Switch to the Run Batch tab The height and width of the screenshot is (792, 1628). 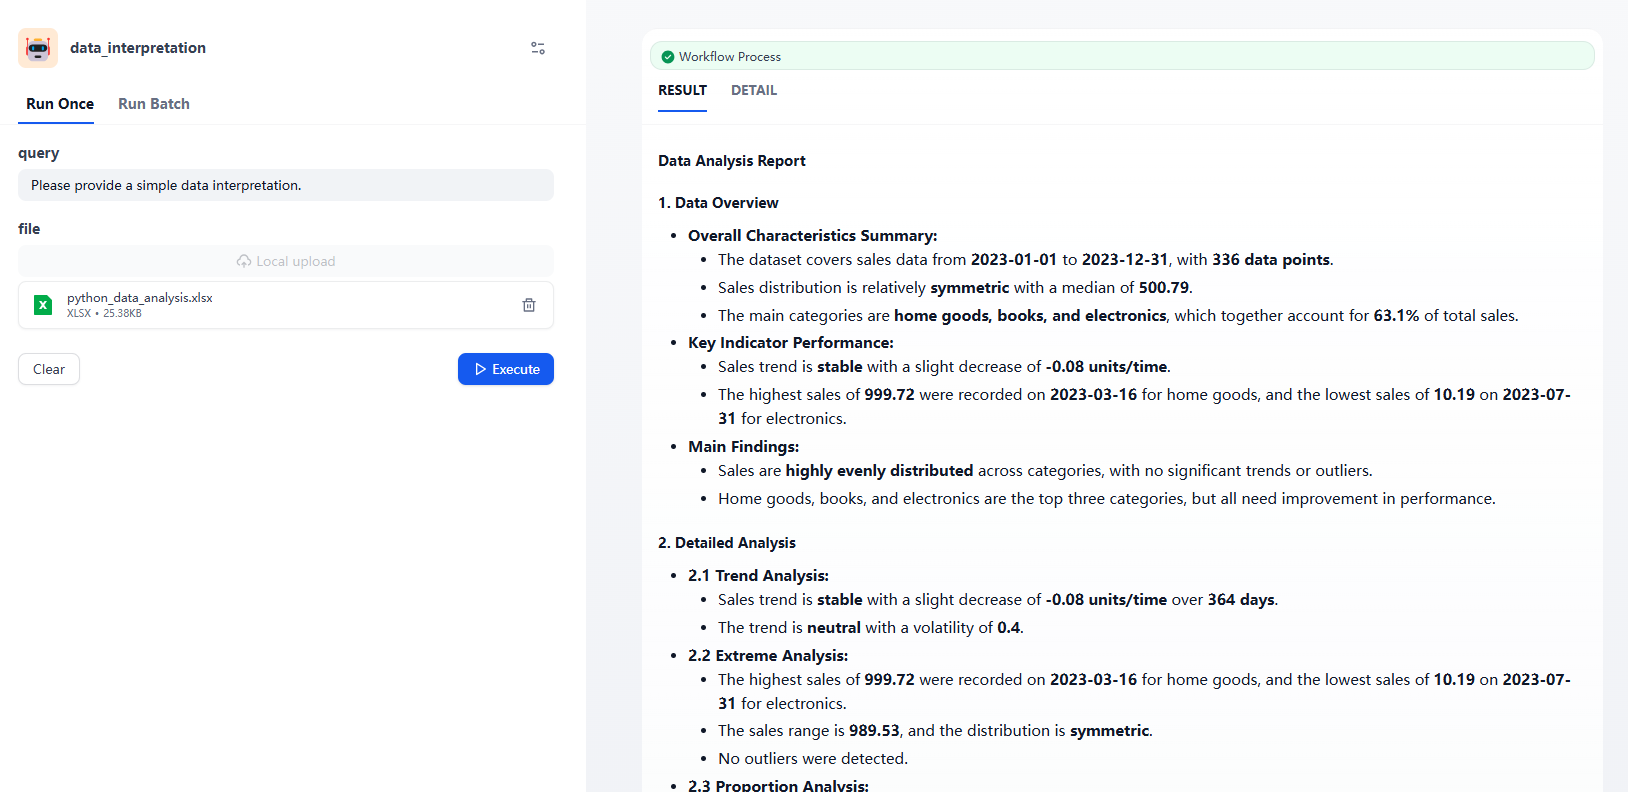154,104
